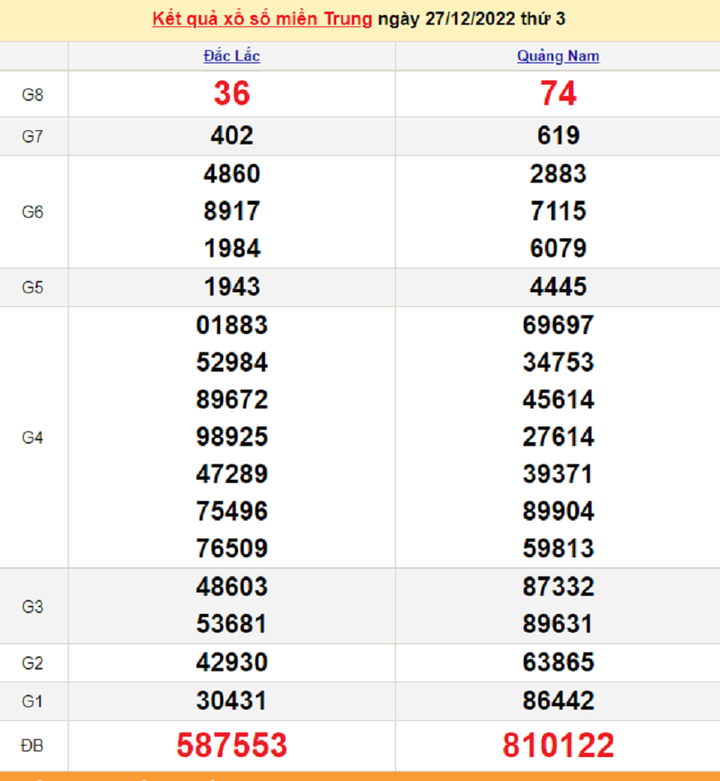The height and width of the screenshot is (781, 720).
Task: Select the G2 number 63865
Action: (558, 662)
